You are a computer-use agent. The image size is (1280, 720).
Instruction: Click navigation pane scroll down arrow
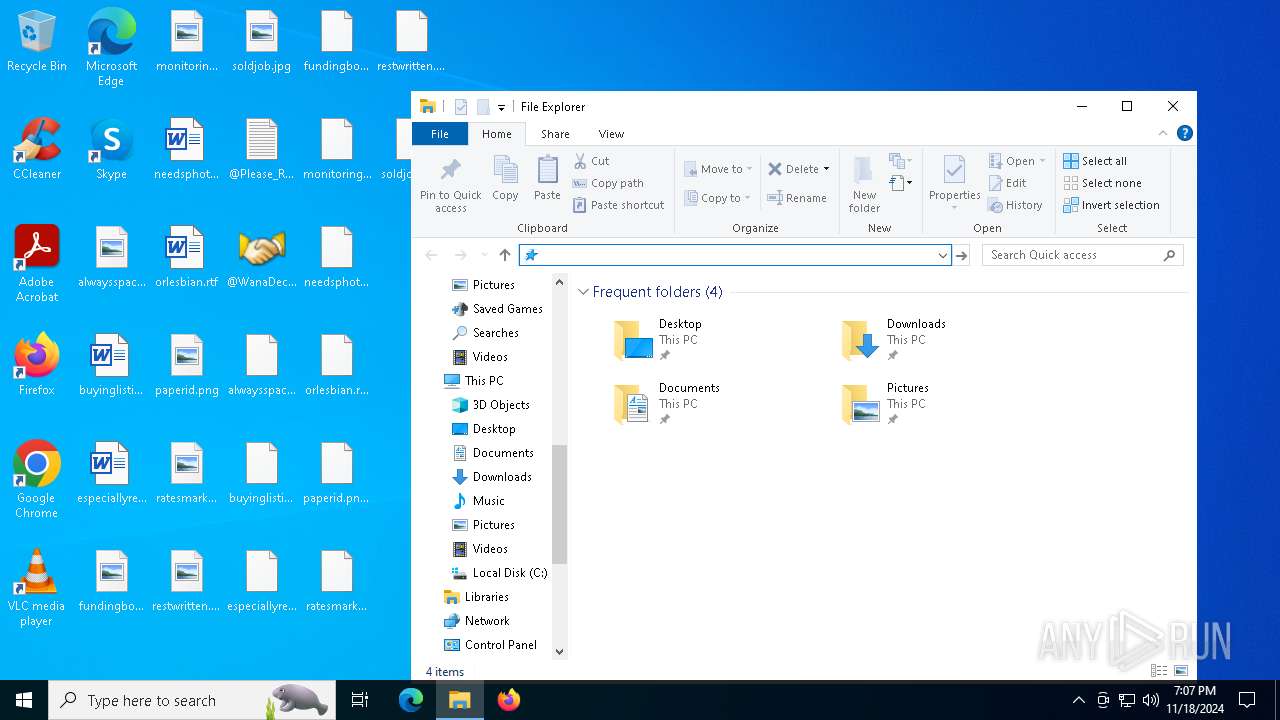click(x=559, y=651)
